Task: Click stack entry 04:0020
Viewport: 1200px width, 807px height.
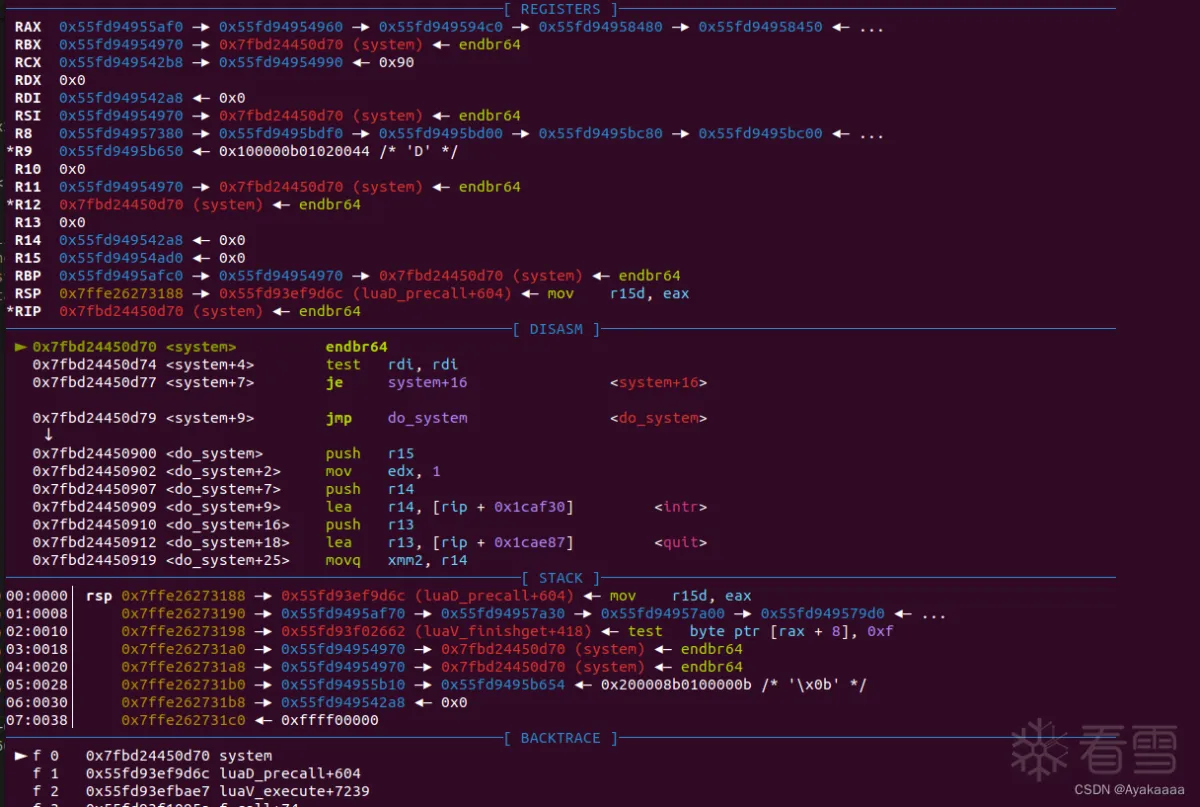Action: point(38,667)
